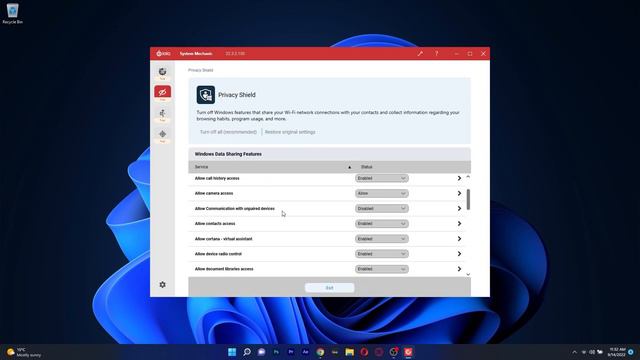
Task: Launch Photoshop from the taskbar
Action: pyautogui.click(x=276, y=352)
